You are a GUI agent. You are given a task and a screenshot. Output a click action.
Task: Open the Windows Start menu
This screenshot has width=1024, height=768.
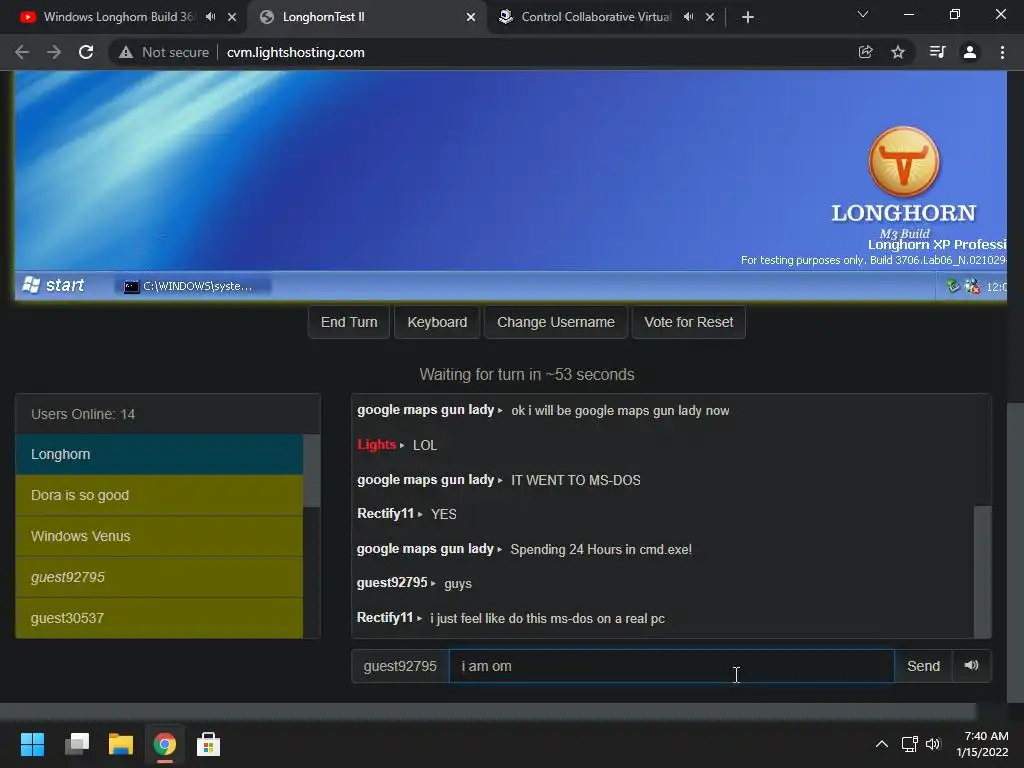[32, 744]
